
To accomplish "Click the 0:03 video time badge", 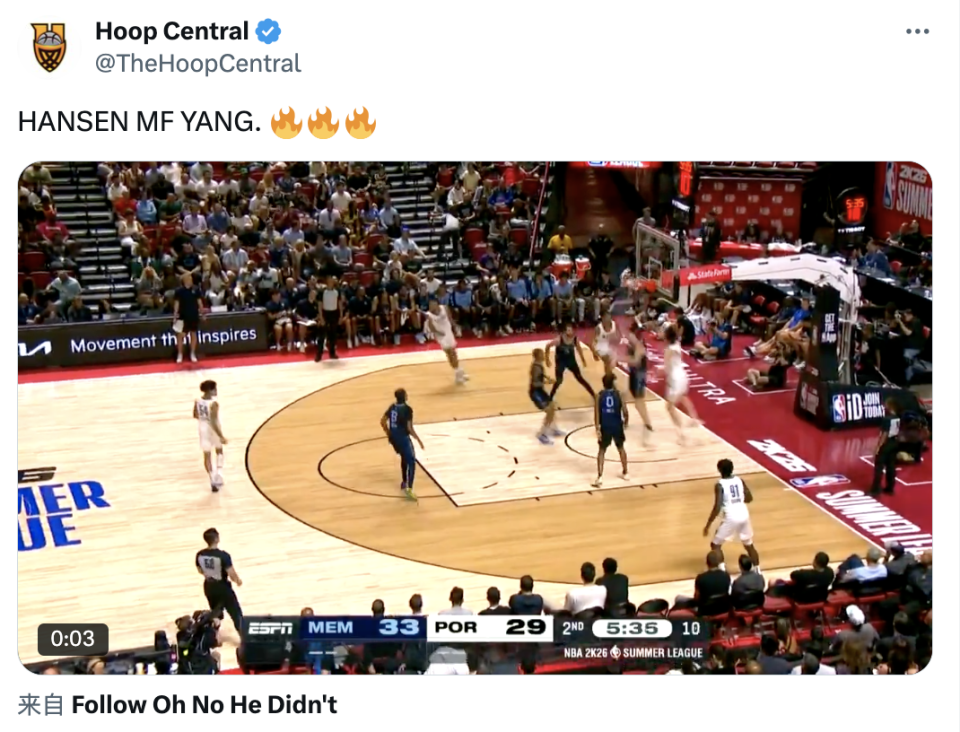I will [x=73, y=639].
